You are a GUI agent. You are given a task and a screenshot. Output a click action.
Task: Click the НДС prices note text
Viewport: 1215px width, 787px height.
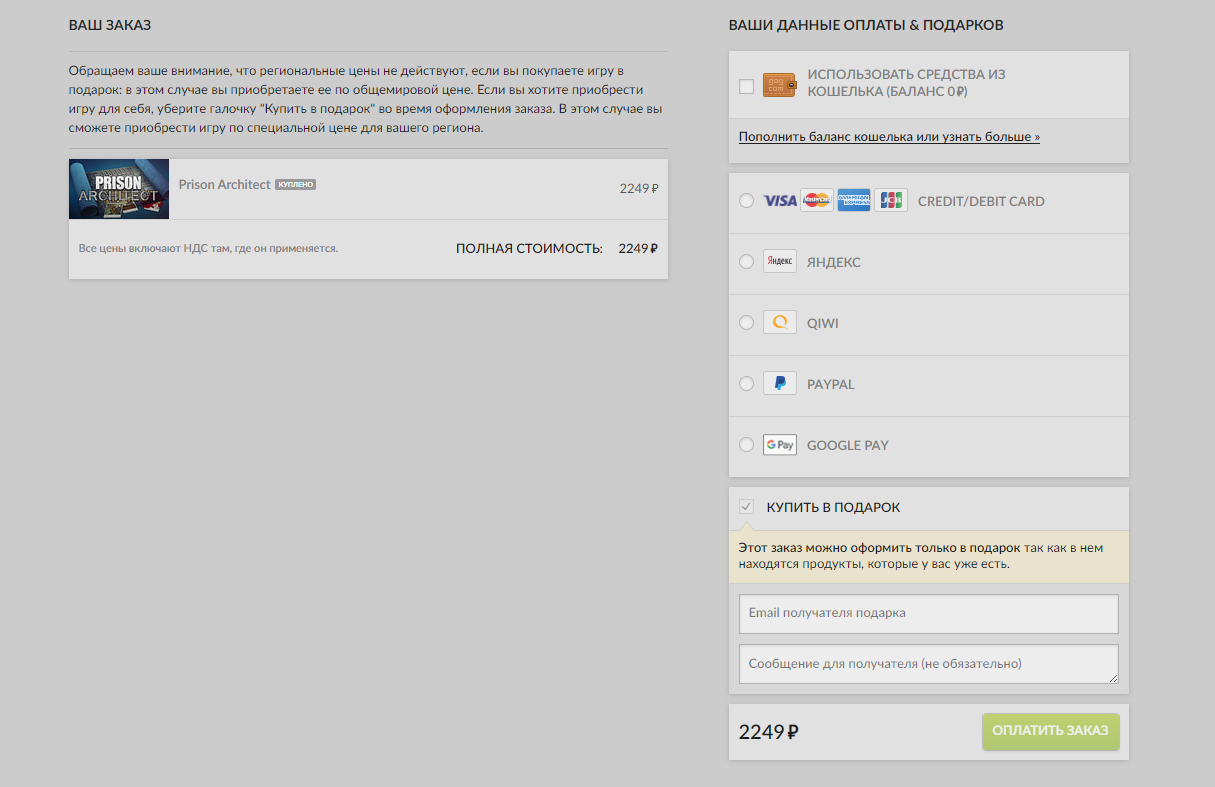[x=208, y=248]
